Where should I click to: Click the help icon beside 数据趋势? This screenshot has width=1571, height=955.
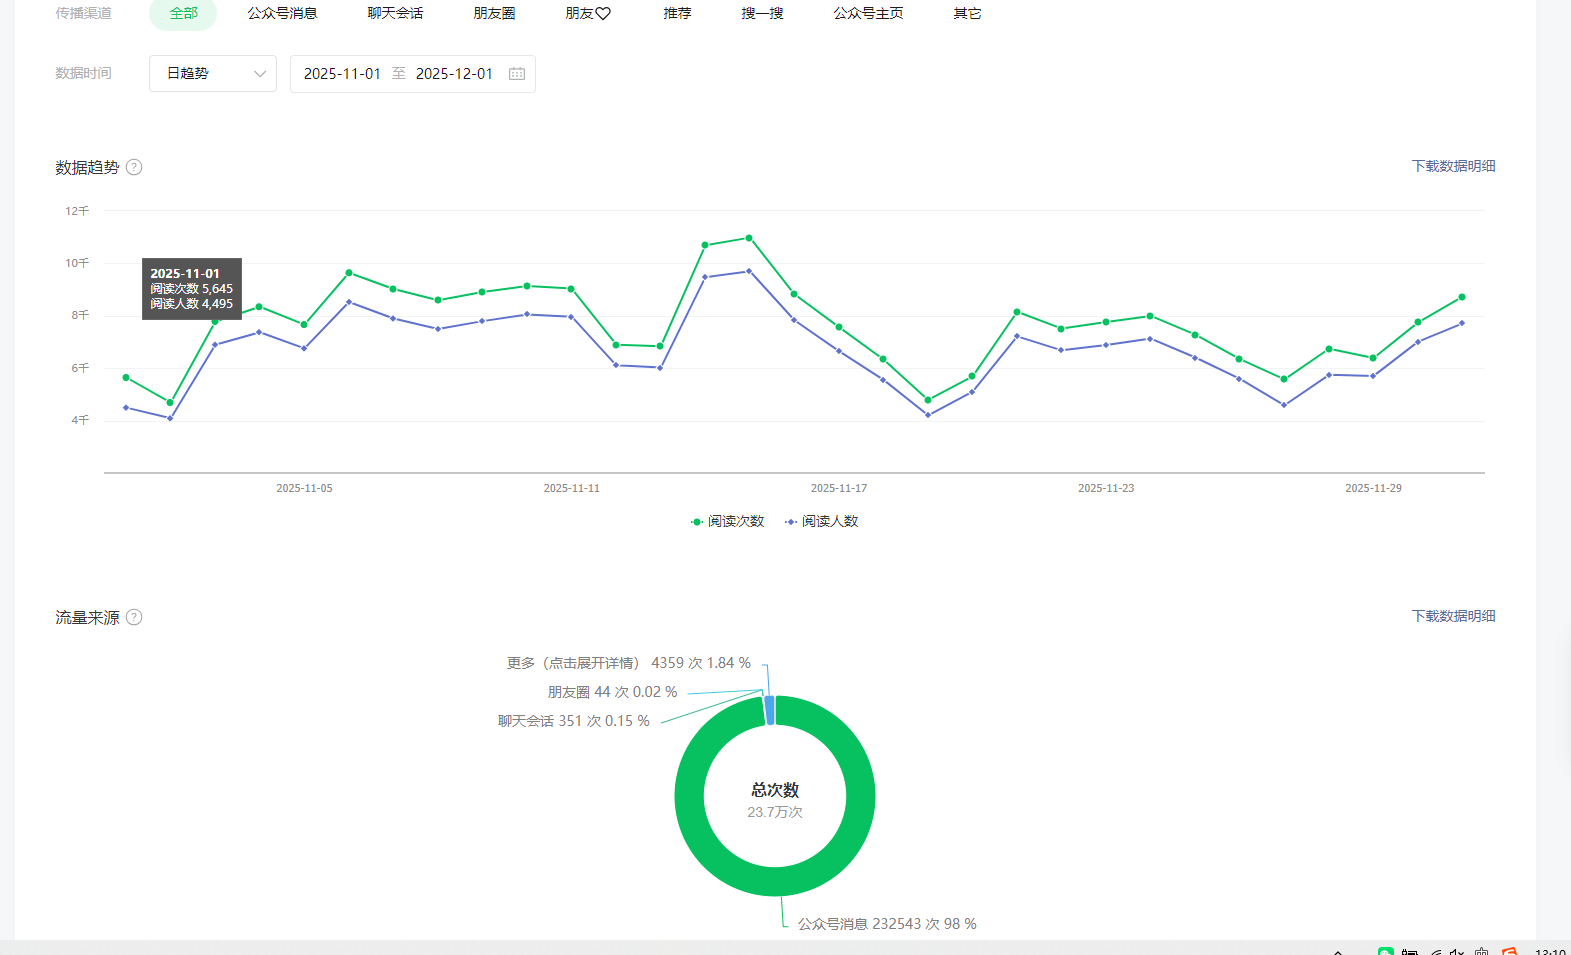point(134,167)
